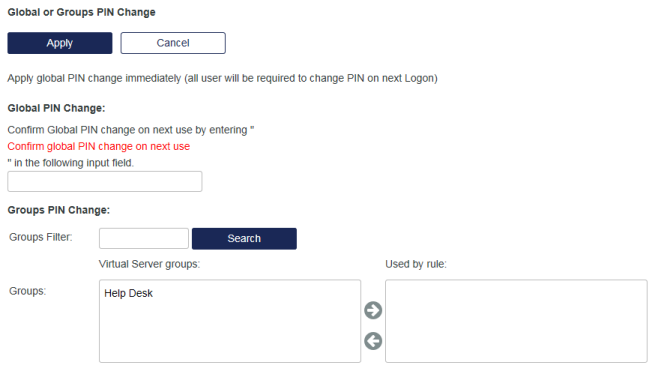Select Help Desk in Virtual Server groups
The image size is (652, 365).
click(x=128, y=293)
